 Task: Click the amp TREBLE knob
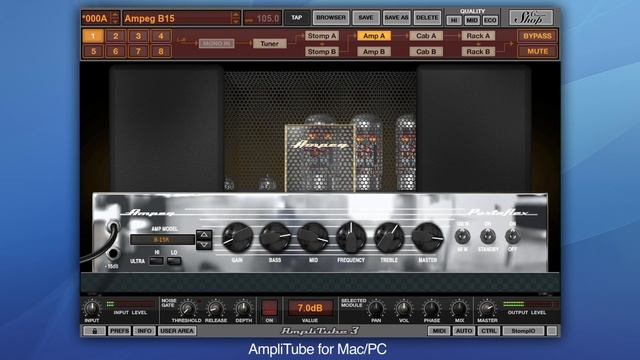pyautogui.click(x=389, y=238)
